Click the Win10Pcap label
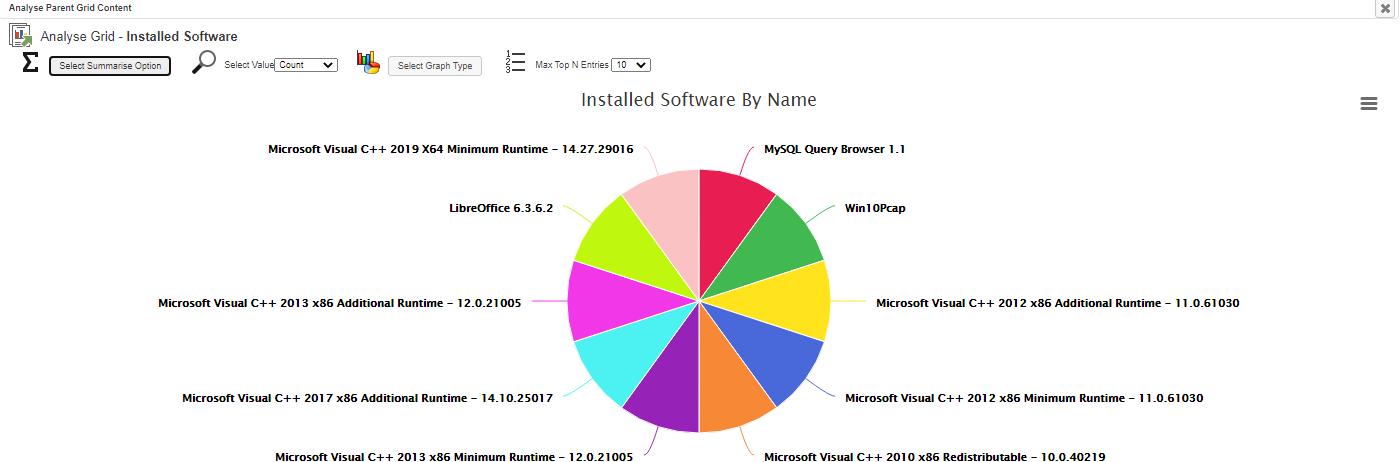Viewport: 1400px width, 462px height. pyautogui.click(x=875, y=208)
